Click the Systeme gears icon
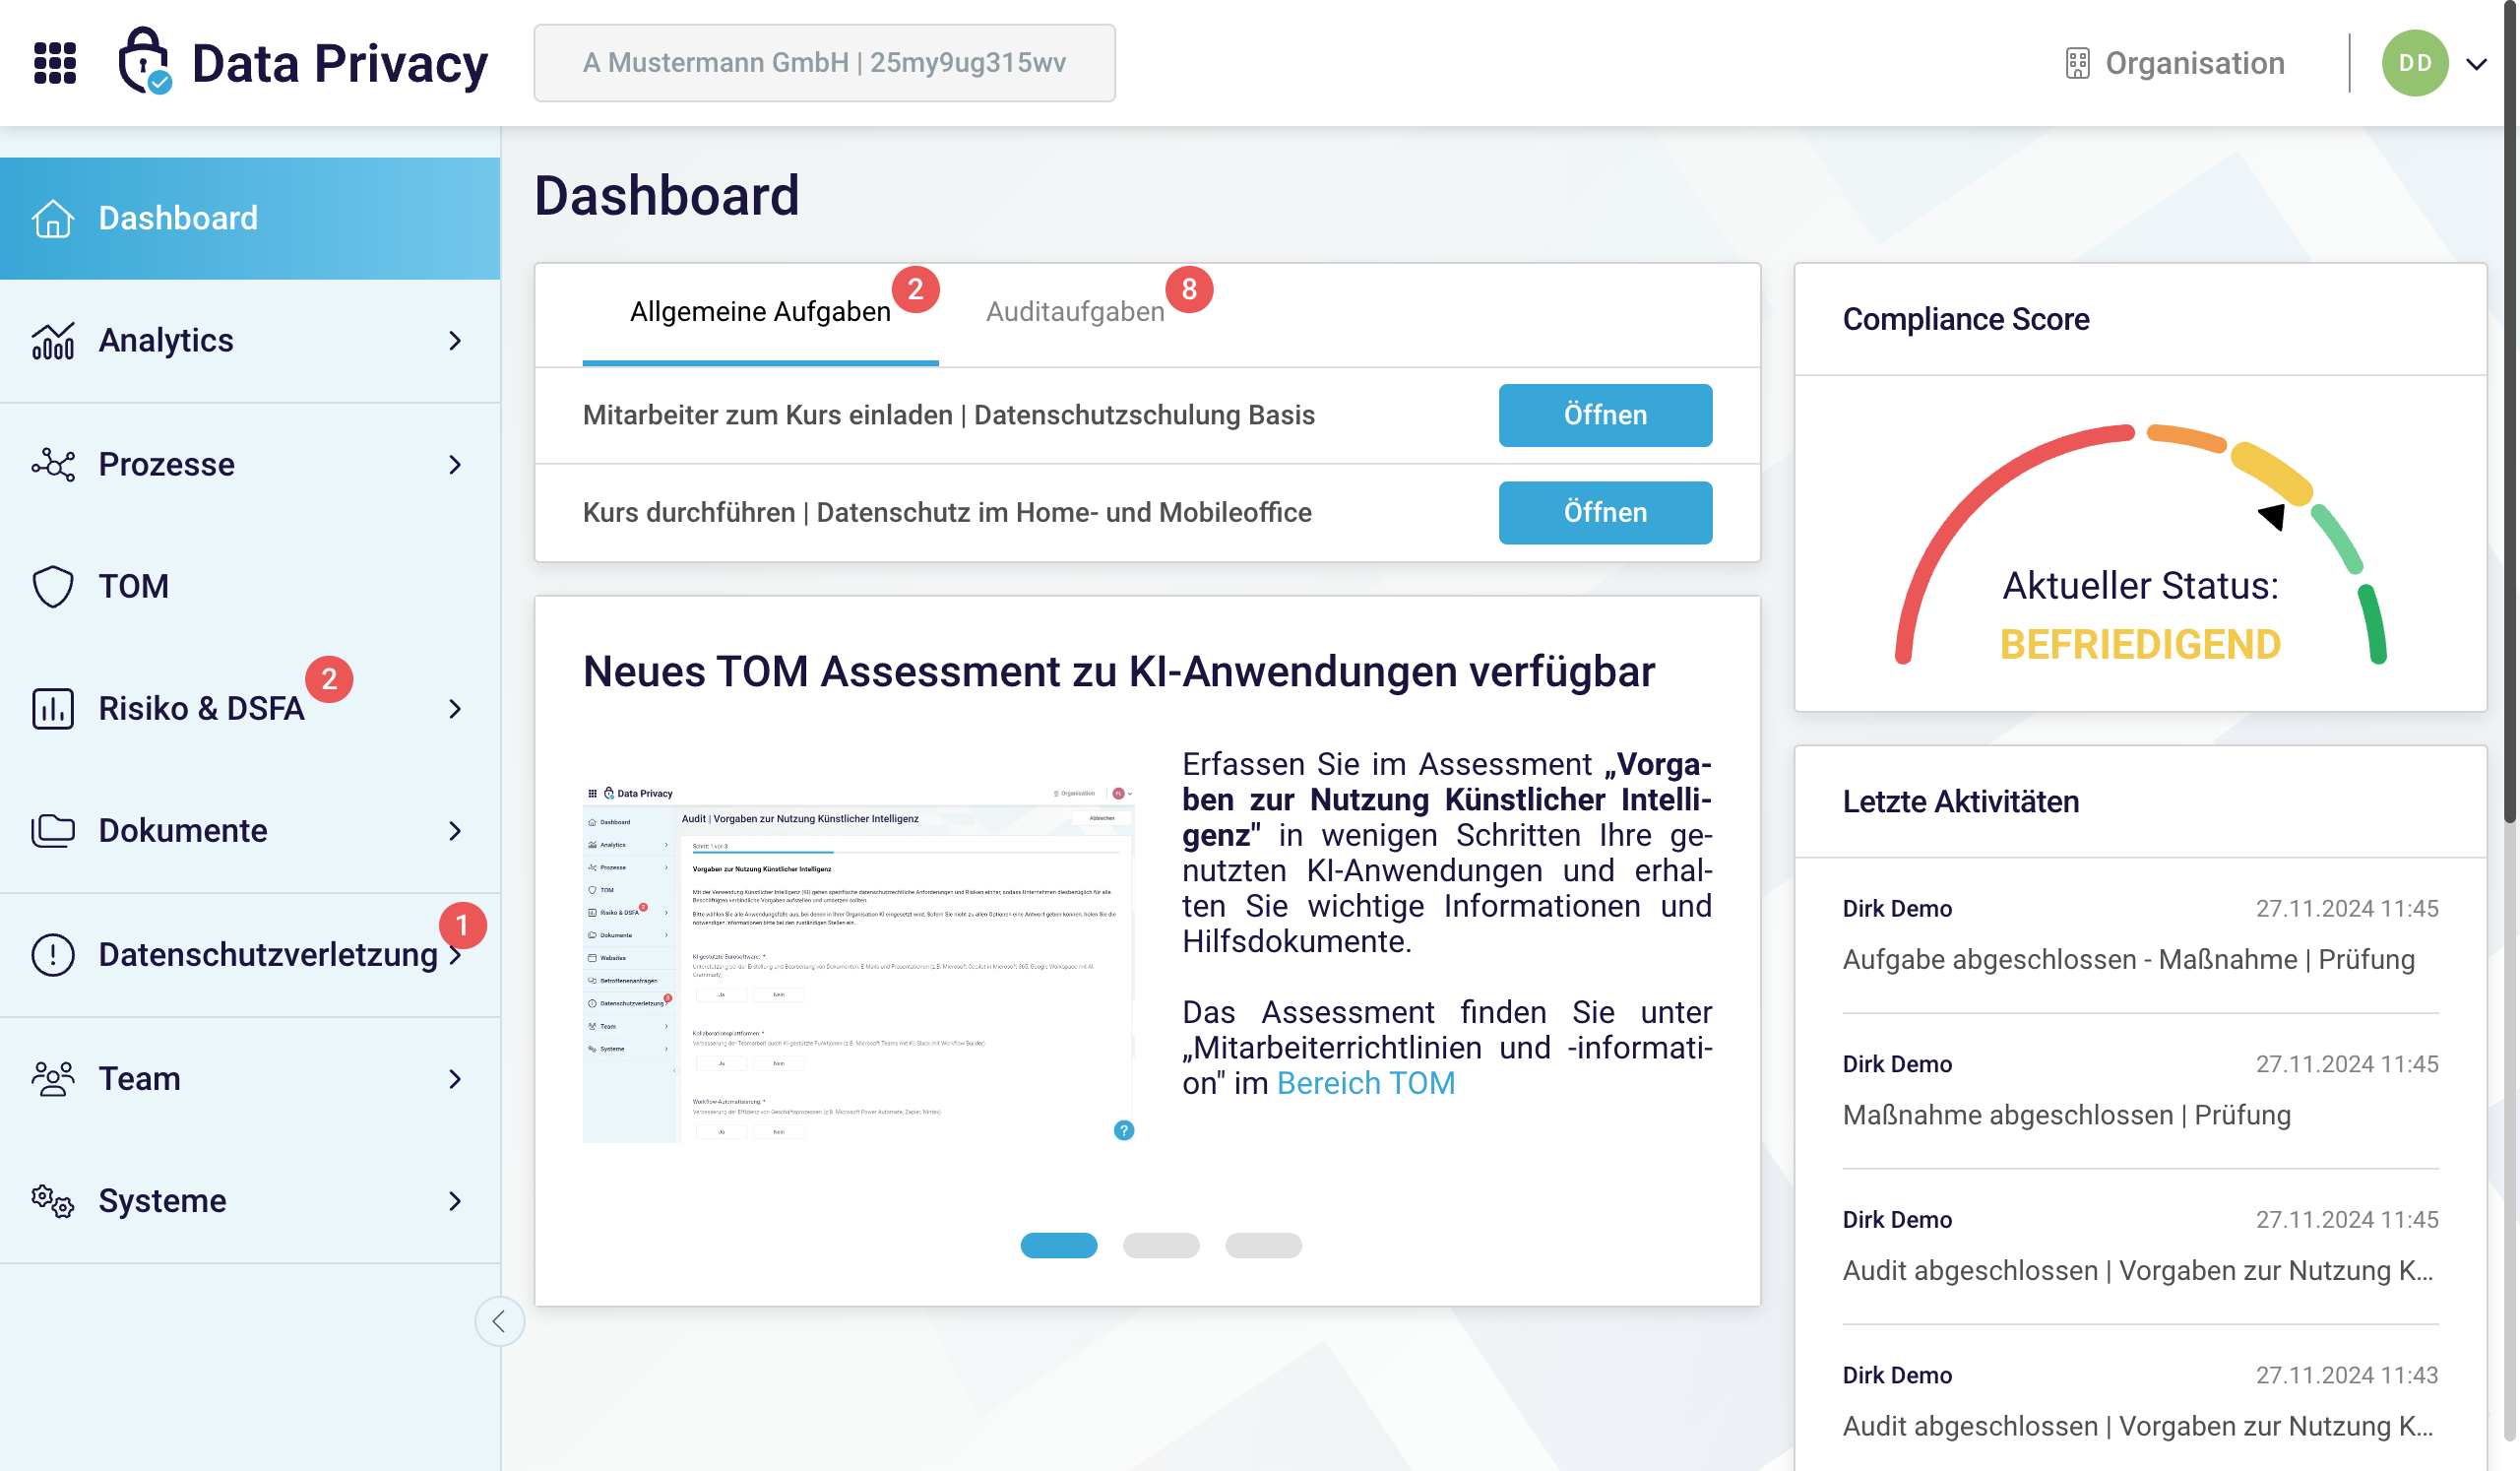 click(x=53, y=1201)
